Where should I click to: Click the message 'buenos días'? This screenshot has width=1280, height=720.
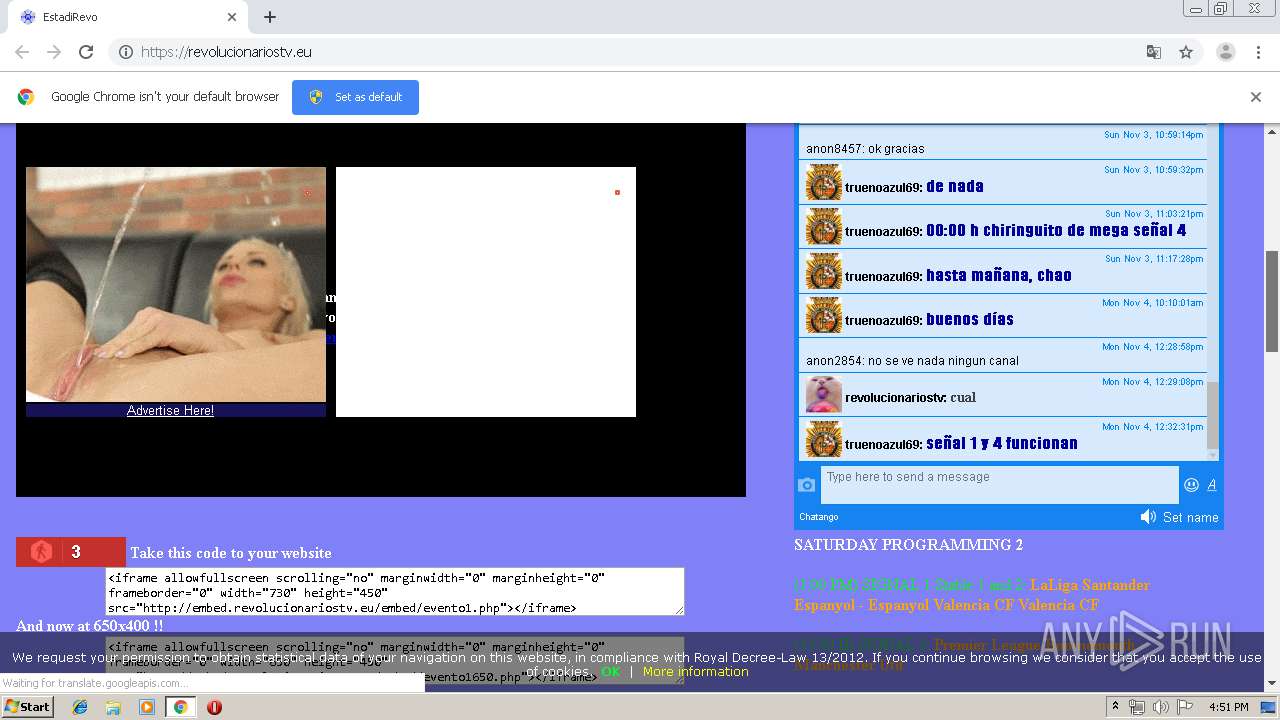970,319
